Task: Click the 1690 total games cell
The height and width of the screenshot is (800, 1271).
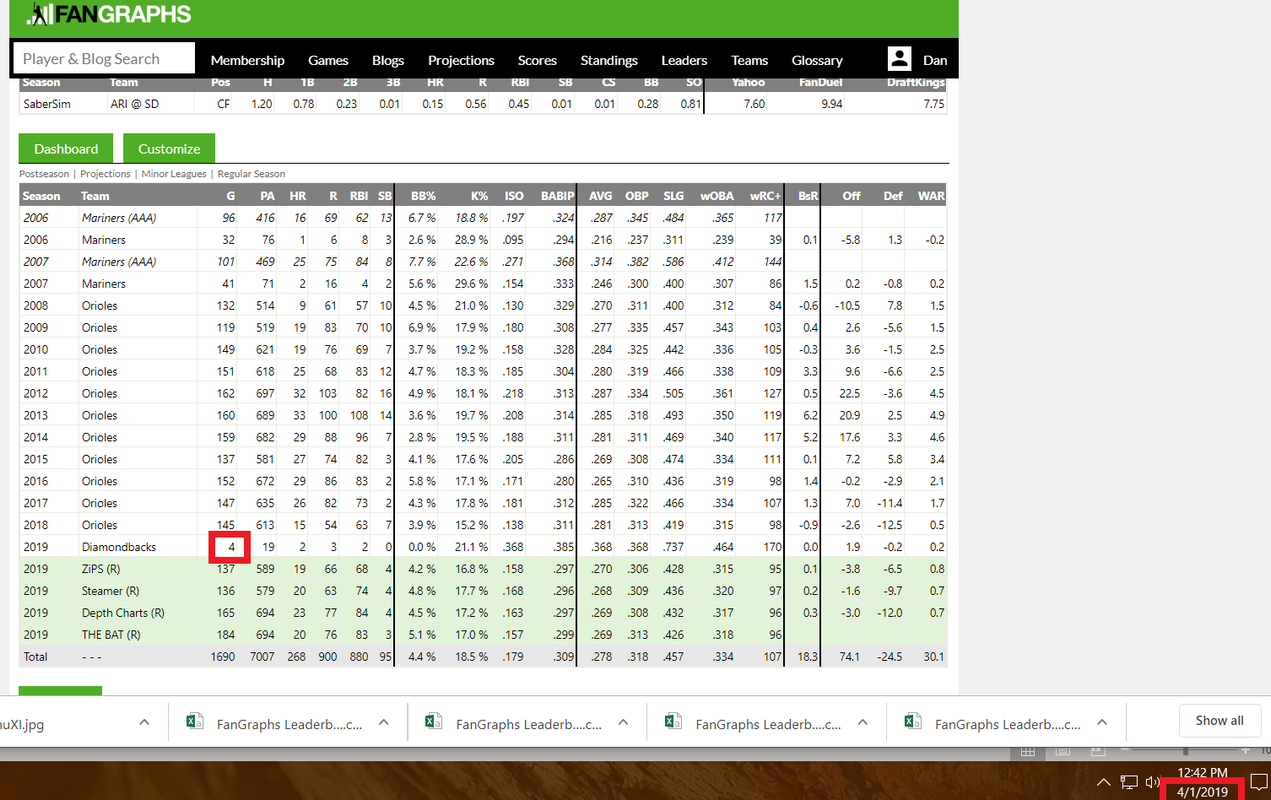Action: (223, 658)
